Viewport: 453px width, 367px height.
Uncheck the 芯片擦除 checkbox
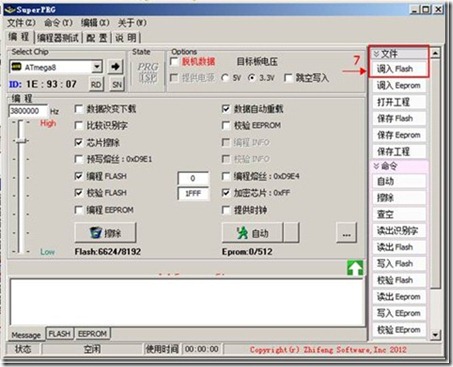[x=79, y=143]
